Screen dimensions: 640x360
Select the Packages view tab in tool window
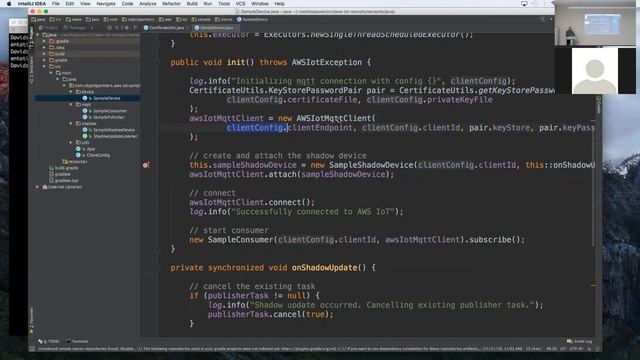click(x=75, y=28)
